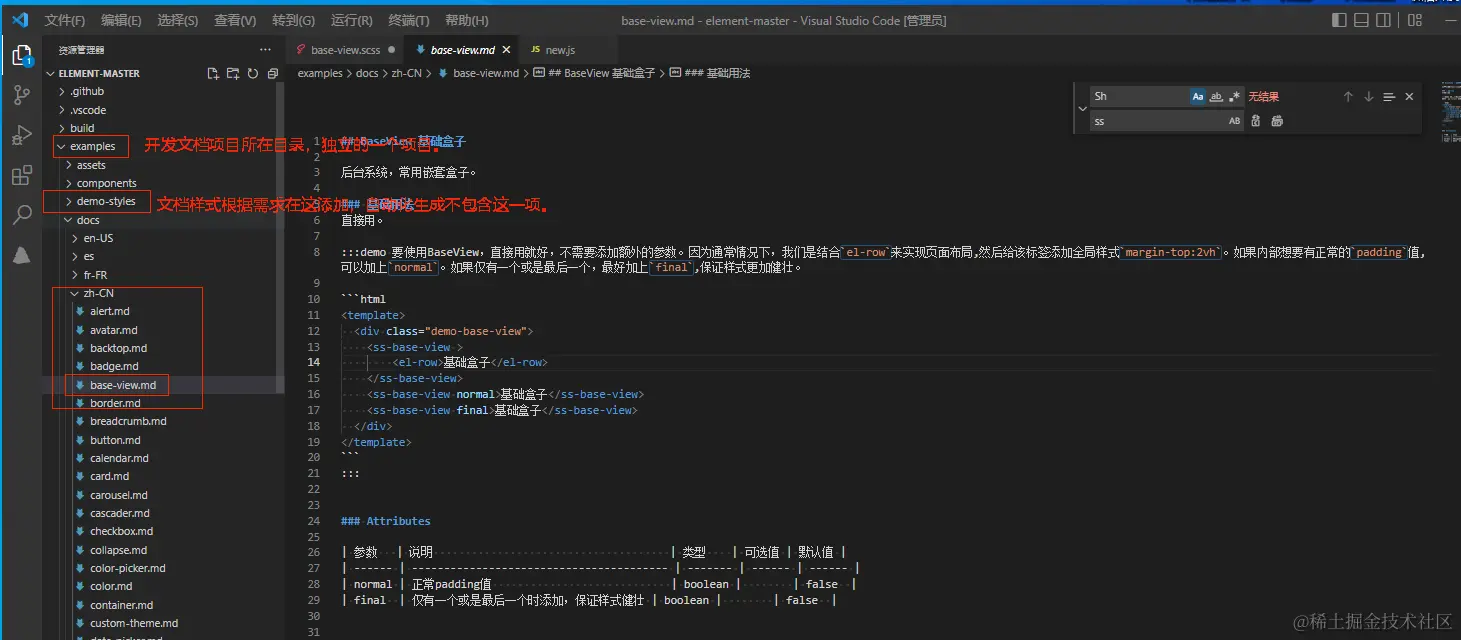
Task: Open the 查看(V) menu
Action: point(235,20)
